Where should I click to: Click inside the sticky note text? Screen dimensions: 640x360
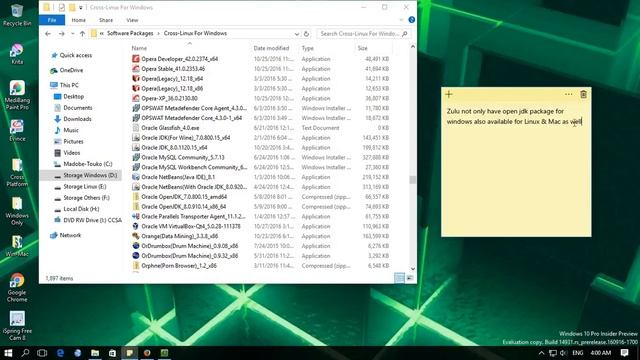514,116
